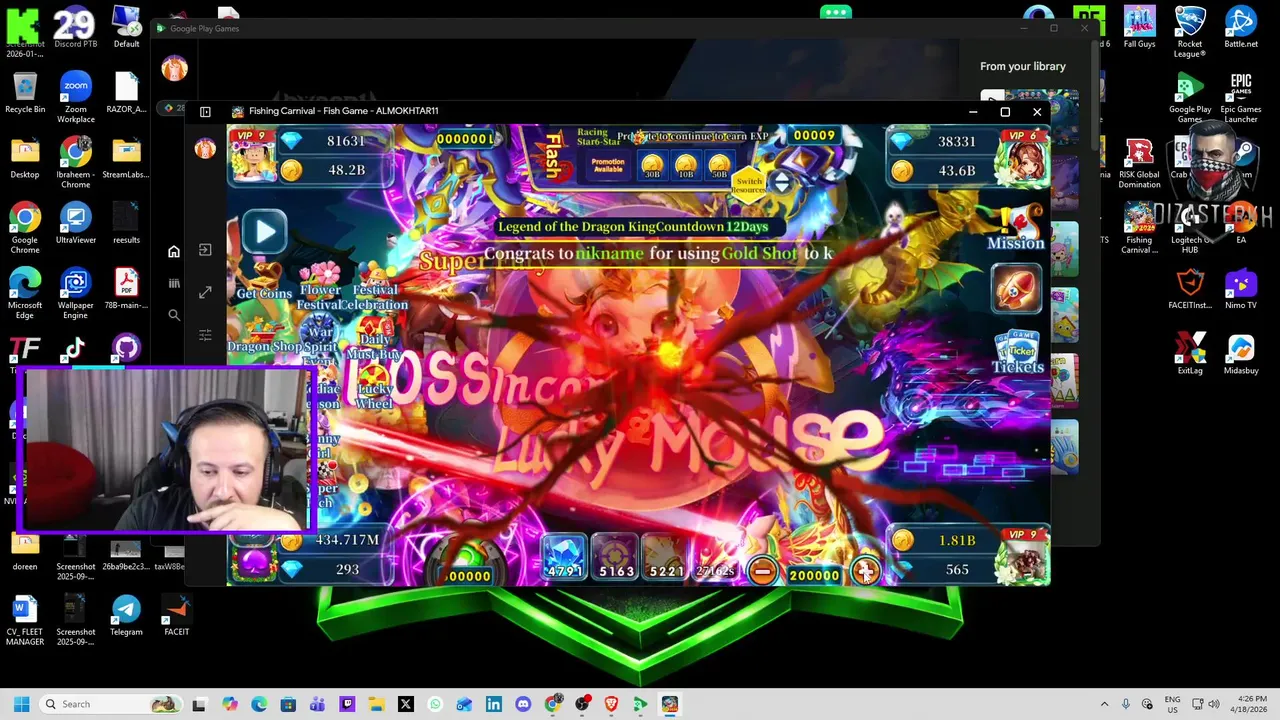
Task: Open Rocket League desktop shortcut
Action: [x=1190, y=32]
